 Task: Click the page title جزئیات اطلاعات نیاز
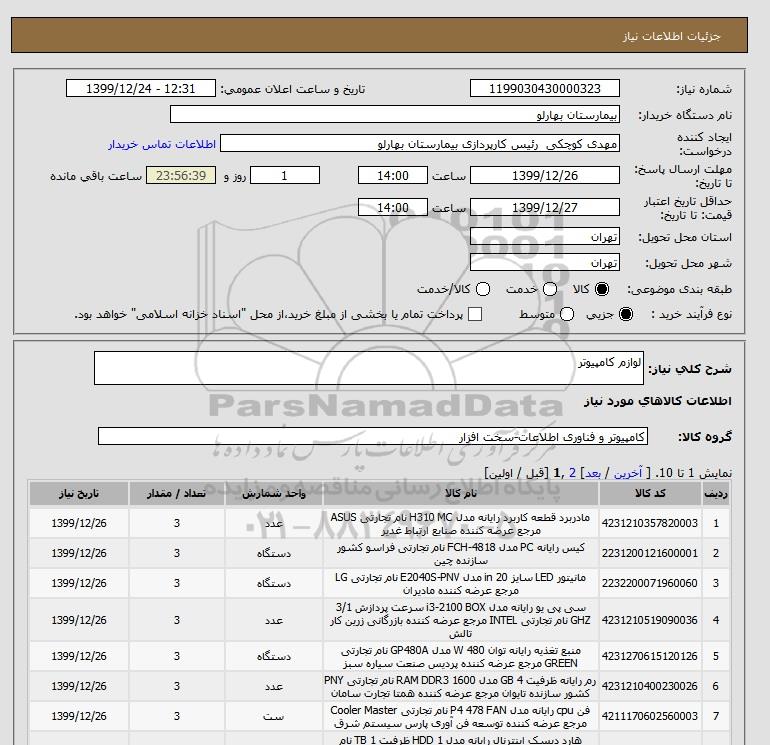[x=671, y=36]
